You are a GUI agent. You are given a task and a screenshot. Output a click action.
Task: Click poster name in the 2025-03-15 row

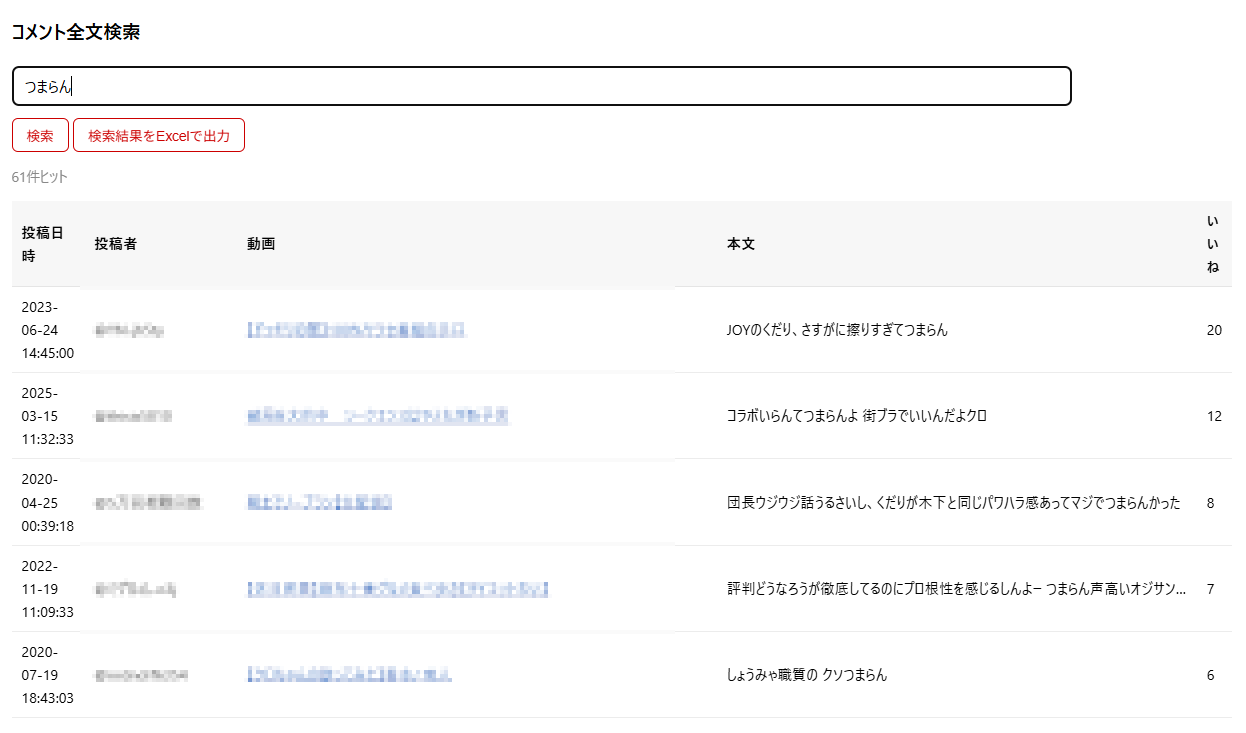[x=134, y=416]
